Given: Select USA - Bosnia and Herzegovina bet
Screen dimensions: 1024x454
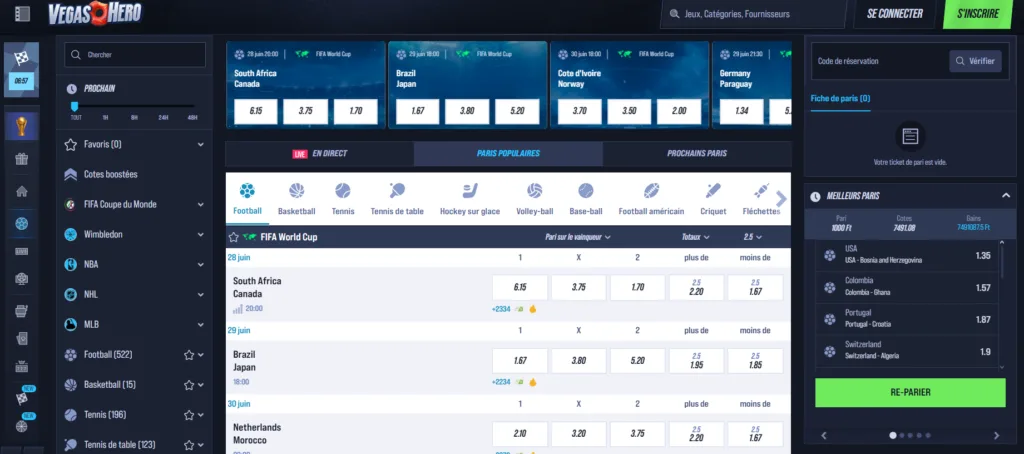Looking at the screenshot, I should 906,255.
